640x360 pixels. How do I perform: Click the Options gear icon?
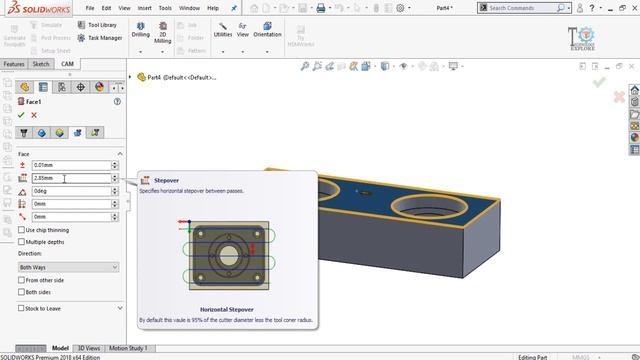[400, 8]
